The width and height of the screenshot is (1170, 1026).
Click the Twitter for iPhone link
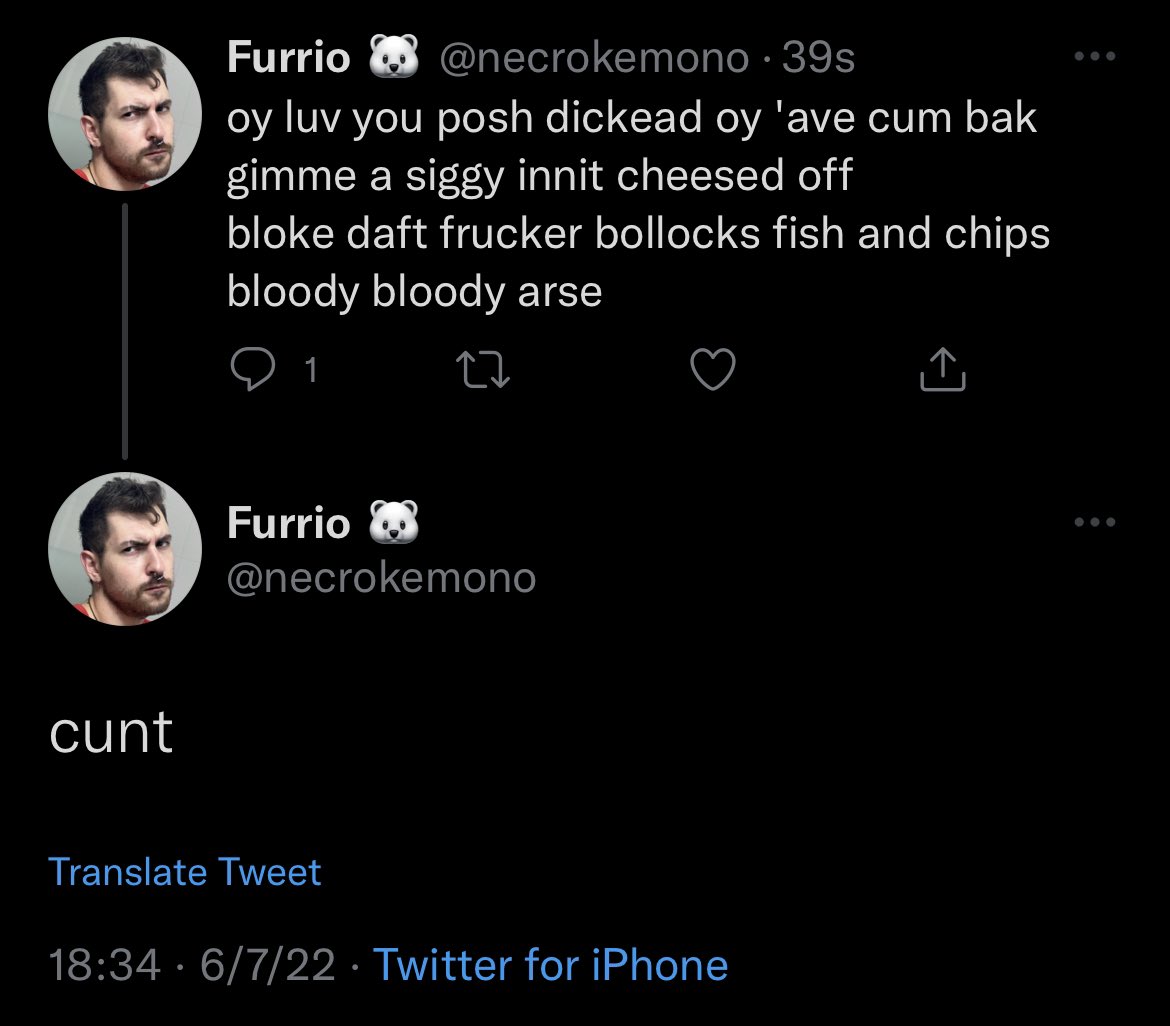click(550, 966)
